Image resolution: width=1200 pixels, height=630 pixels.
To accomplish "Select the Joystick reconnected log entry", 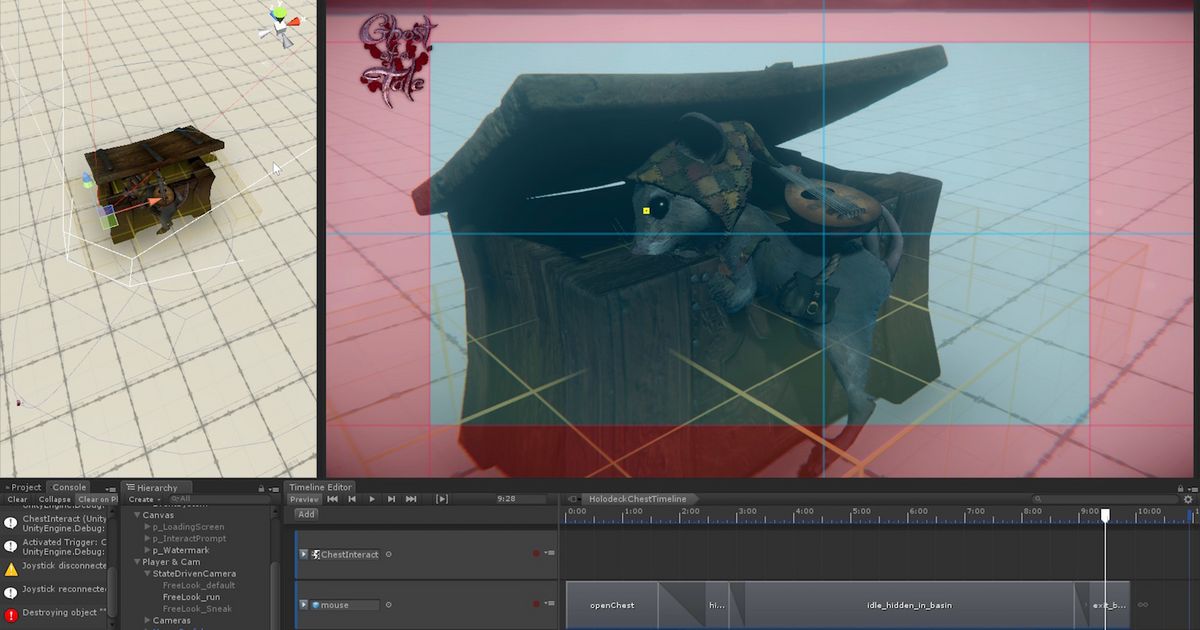I will (x=55, y=591).
